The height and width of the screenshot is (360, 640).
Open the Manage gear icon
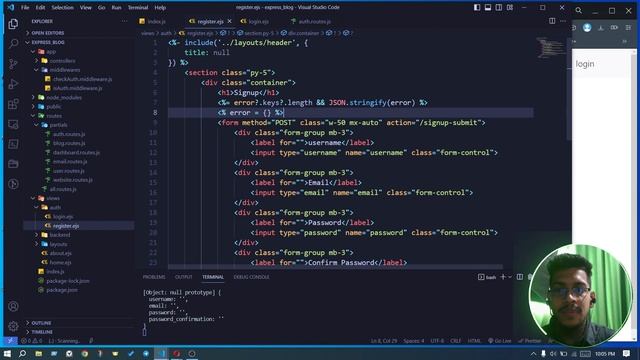pos(13,326)
